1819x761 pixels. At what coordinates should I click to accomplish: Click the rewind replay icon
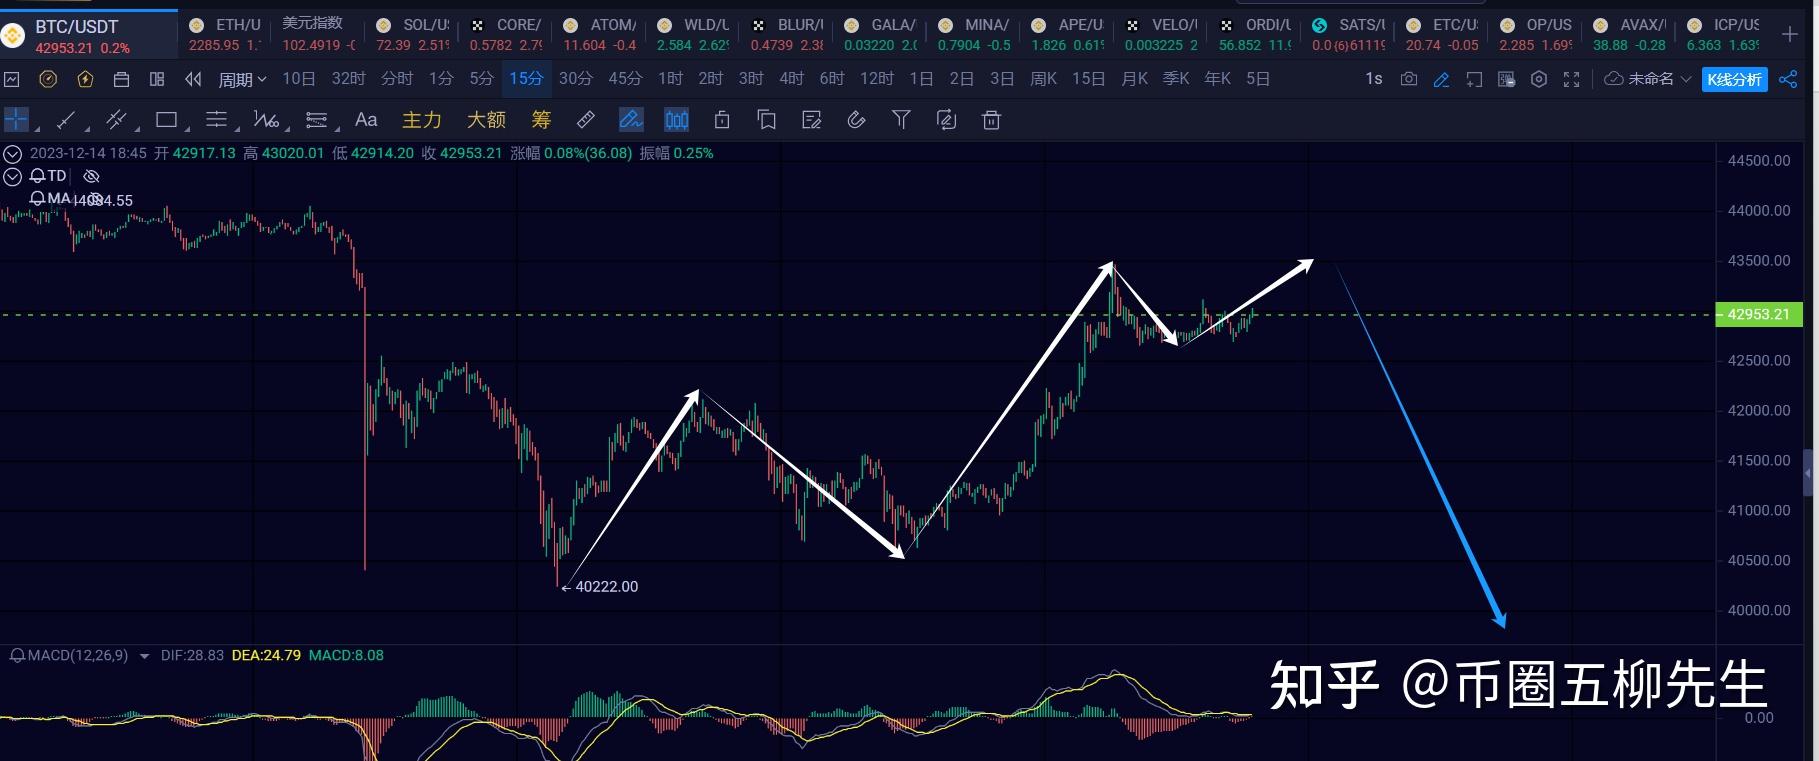coord(194,79)
